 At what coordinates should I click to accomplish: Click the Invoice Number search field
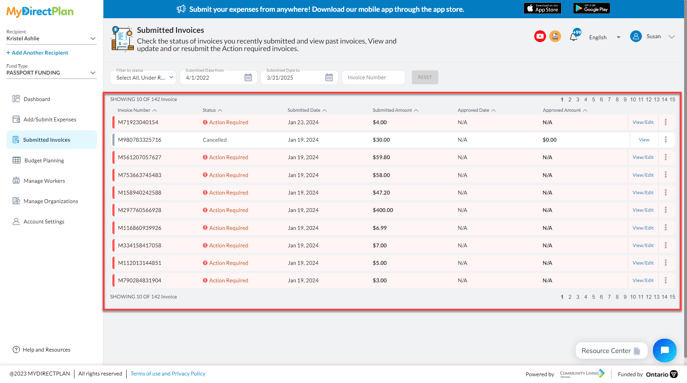pos(373,78)
